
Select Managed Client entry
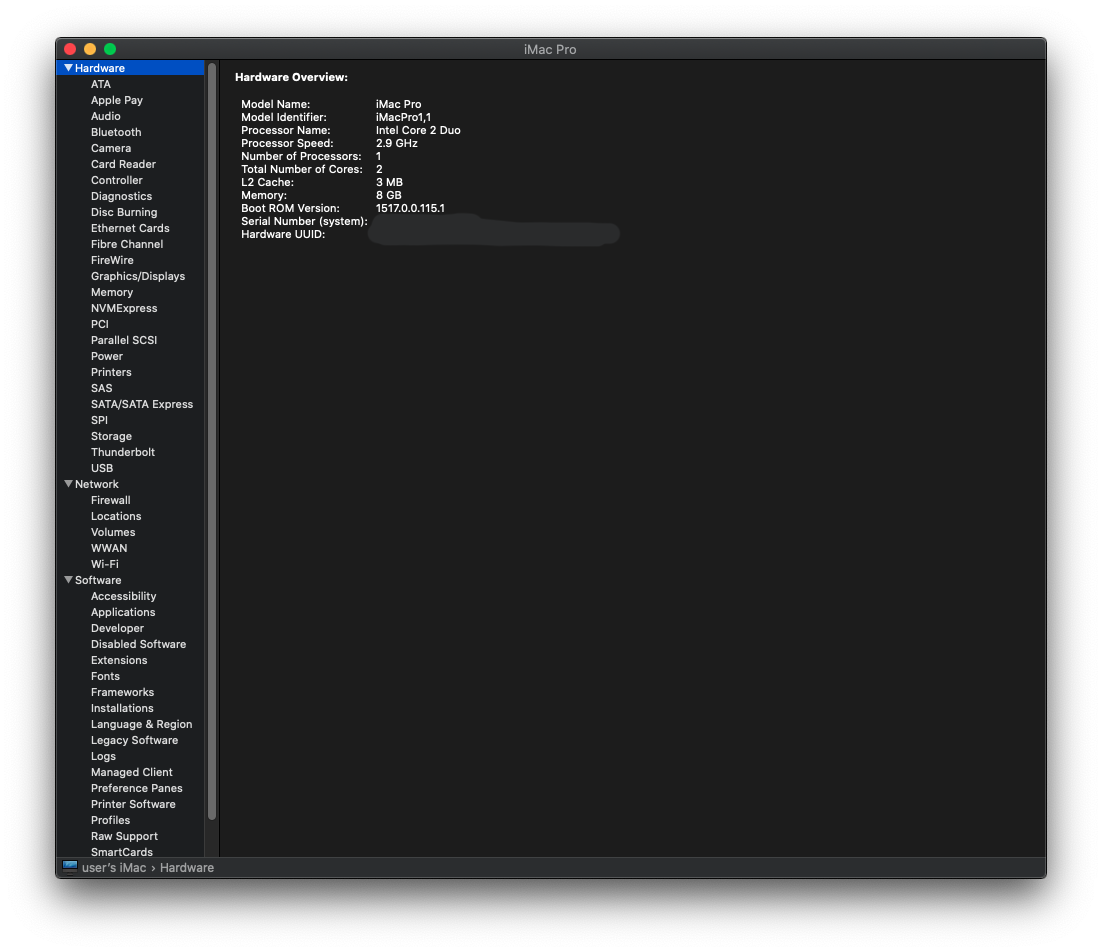(x=131, y=772)
